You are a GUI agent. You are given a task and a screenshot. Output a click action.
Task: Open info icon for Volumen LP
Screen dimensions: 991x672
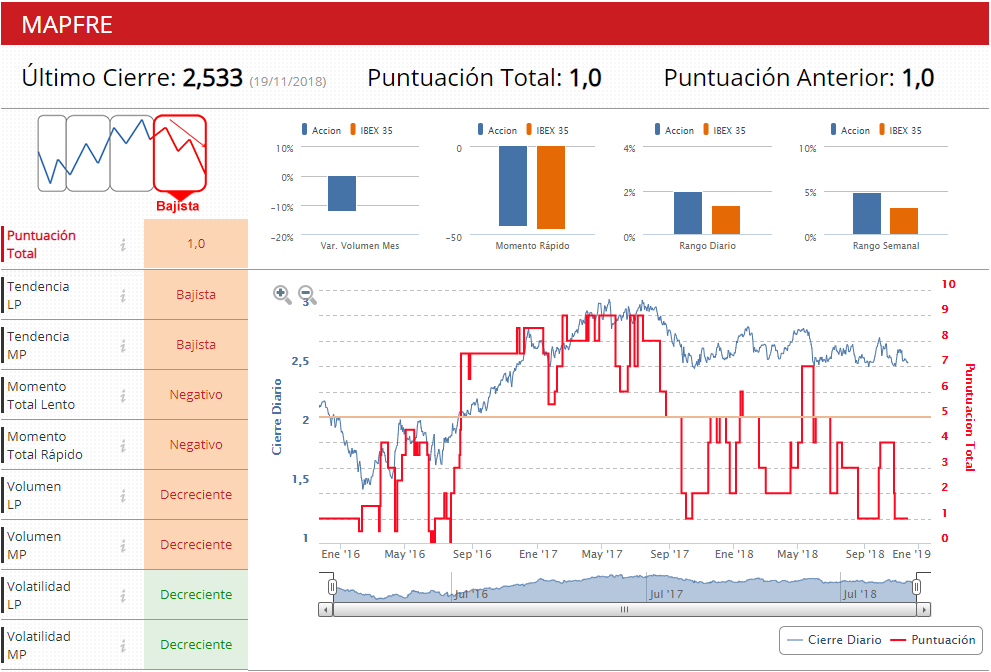[123, 496]
